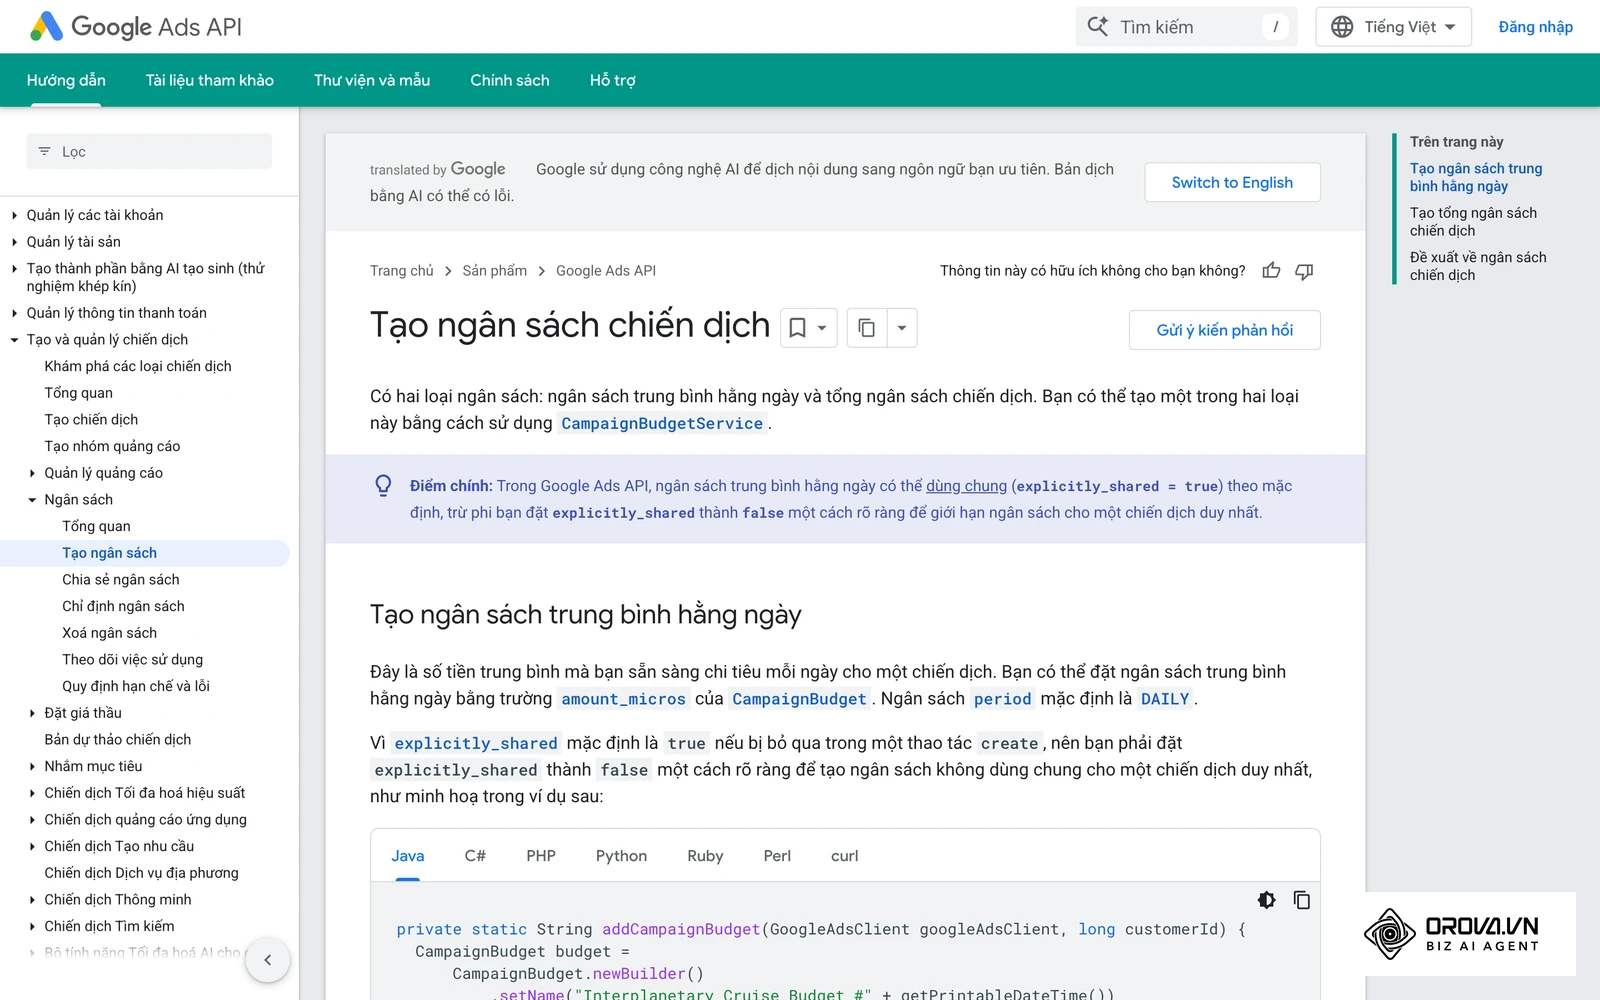1600x1000 pixels.
Task: Open the copy page options dropdown arrow
Action: pyautogui.click(x=901, y=328)
